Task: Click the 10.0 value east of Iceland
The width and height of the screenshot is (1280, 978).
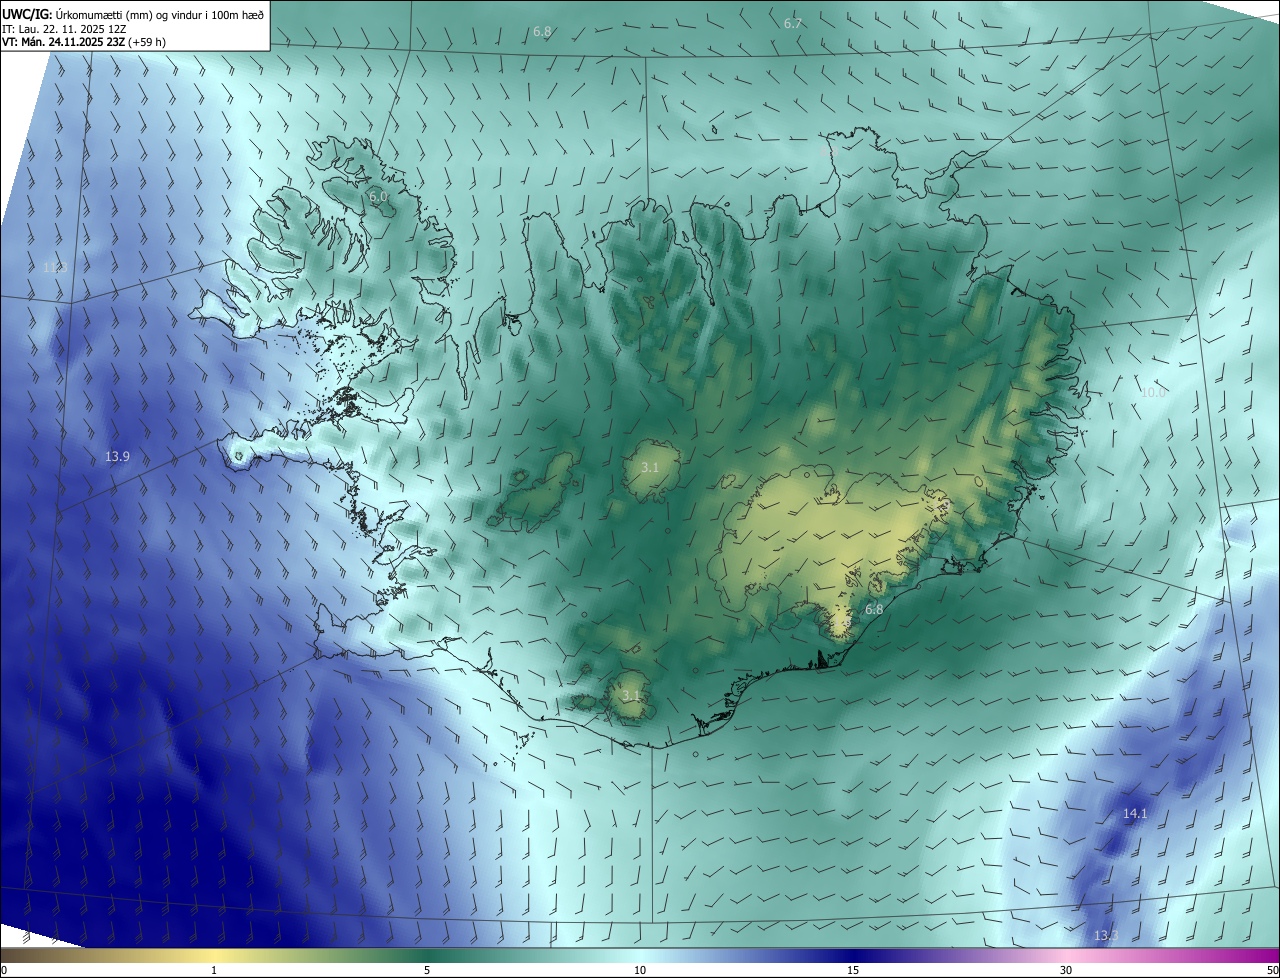Action: point(1153,393)
